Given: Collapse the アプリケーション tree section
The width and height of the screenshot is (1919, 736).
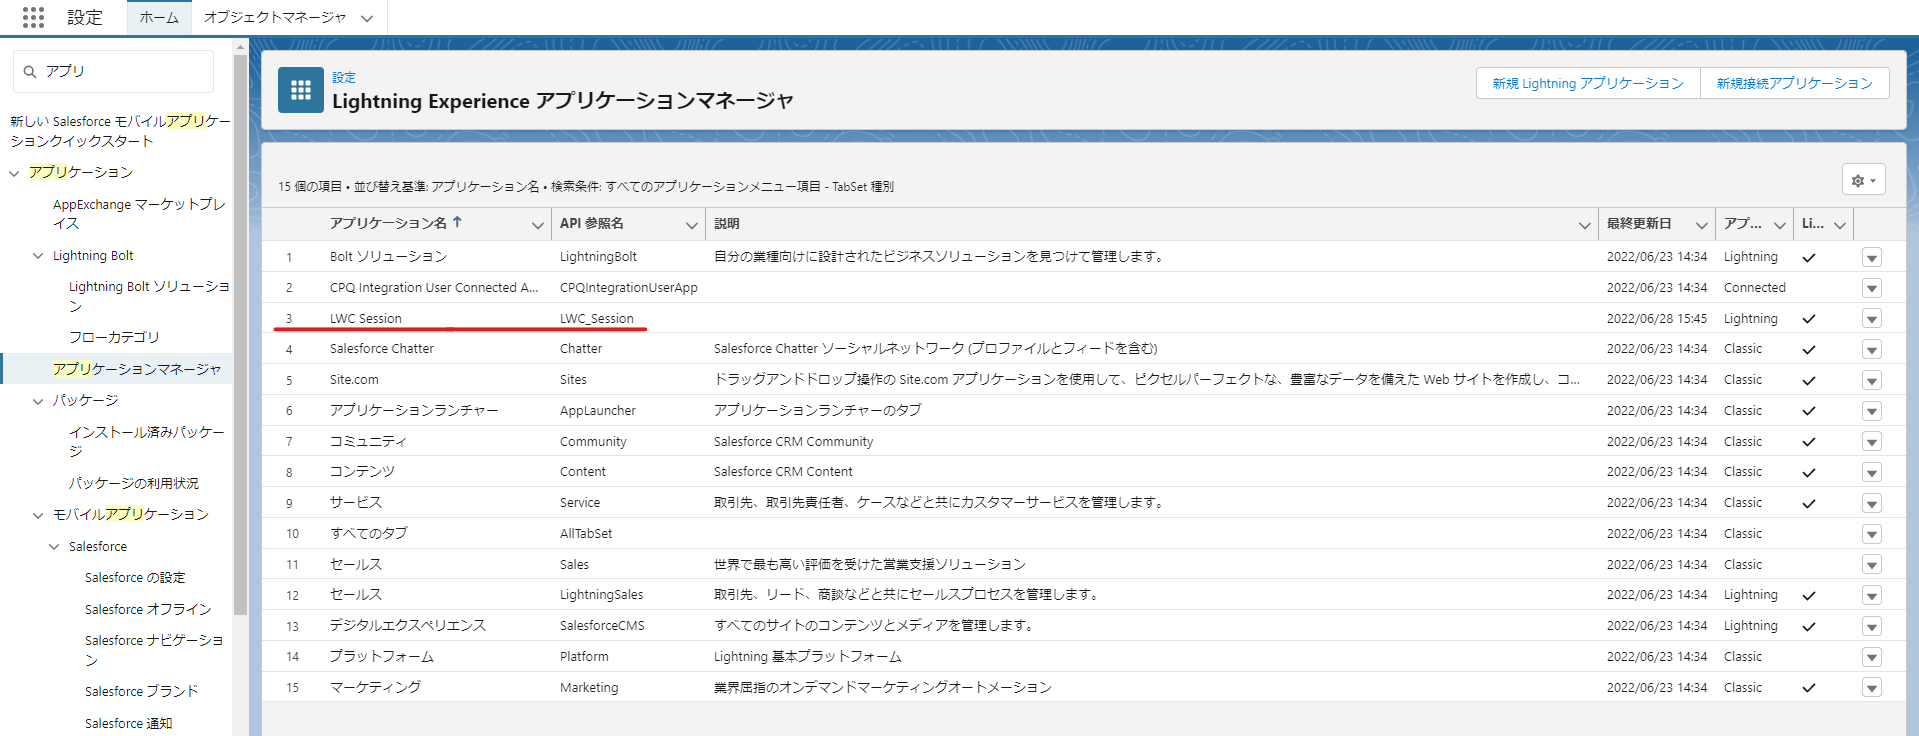Looking at the screenshot, I should (14, 173).
